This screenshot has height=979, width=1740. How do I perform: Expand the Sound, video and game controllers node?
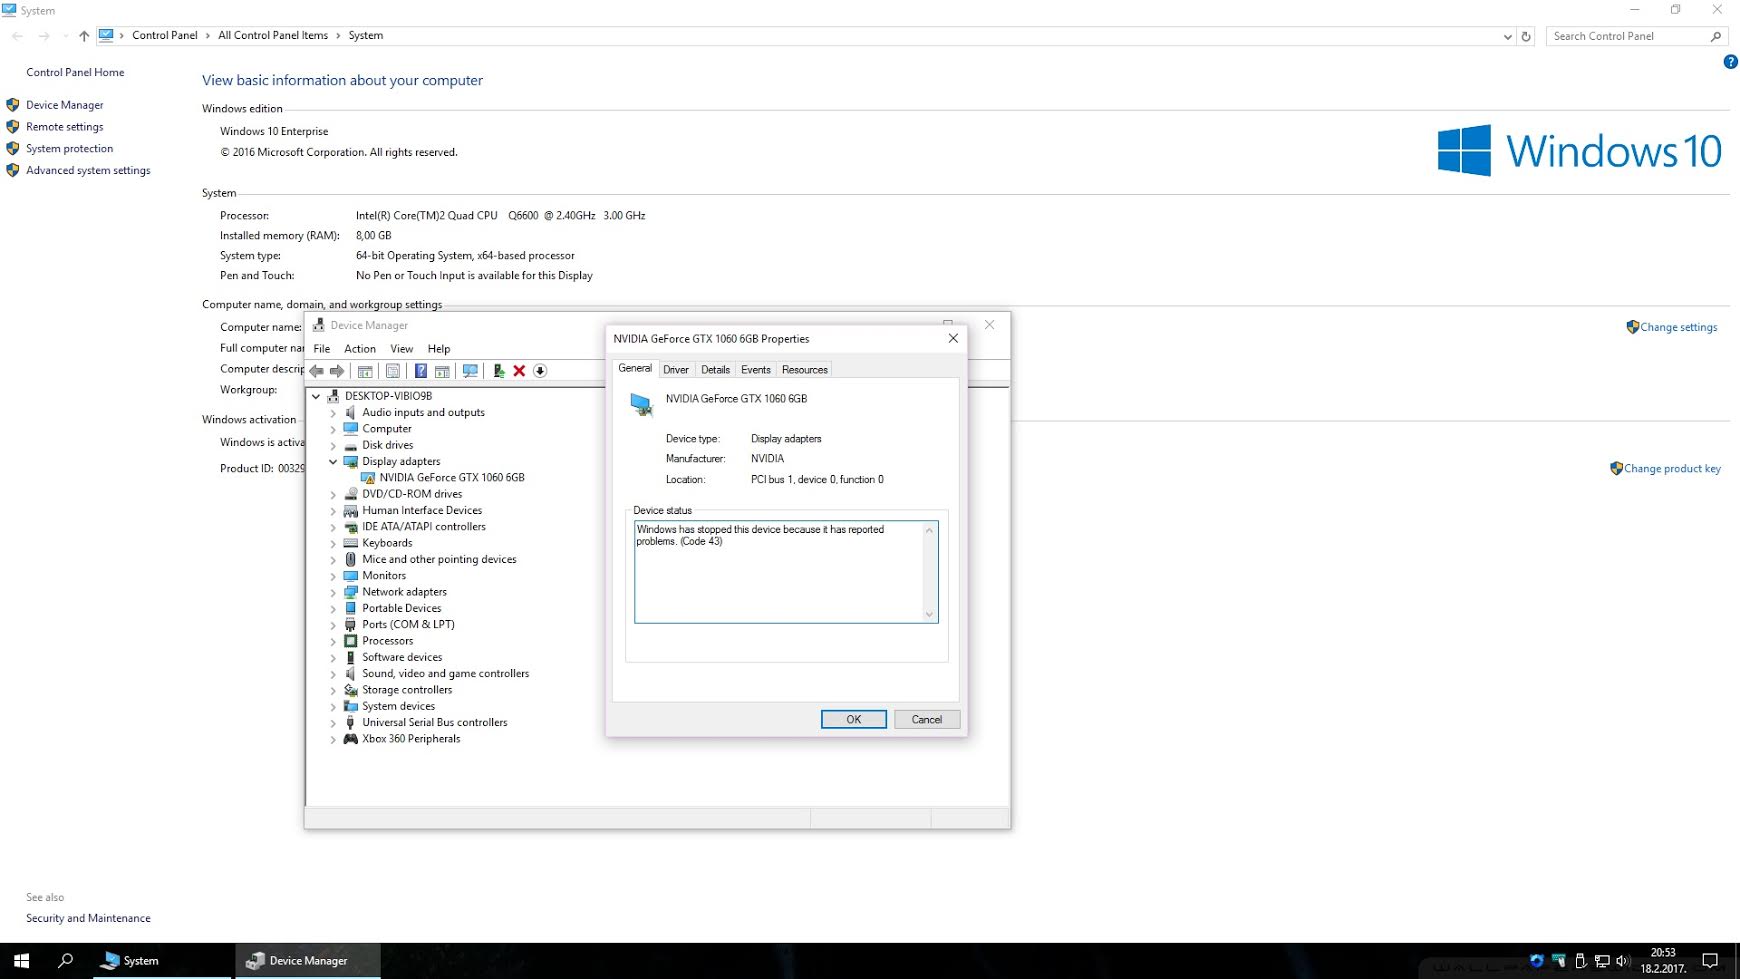333,674
